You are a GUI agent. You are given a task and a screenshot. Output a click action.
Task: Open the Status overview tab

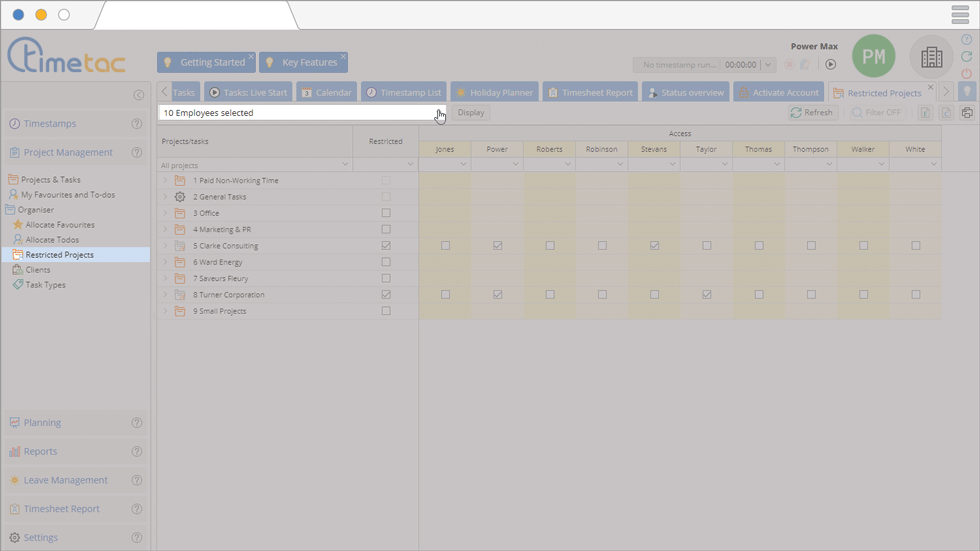[x=685, y=92]
